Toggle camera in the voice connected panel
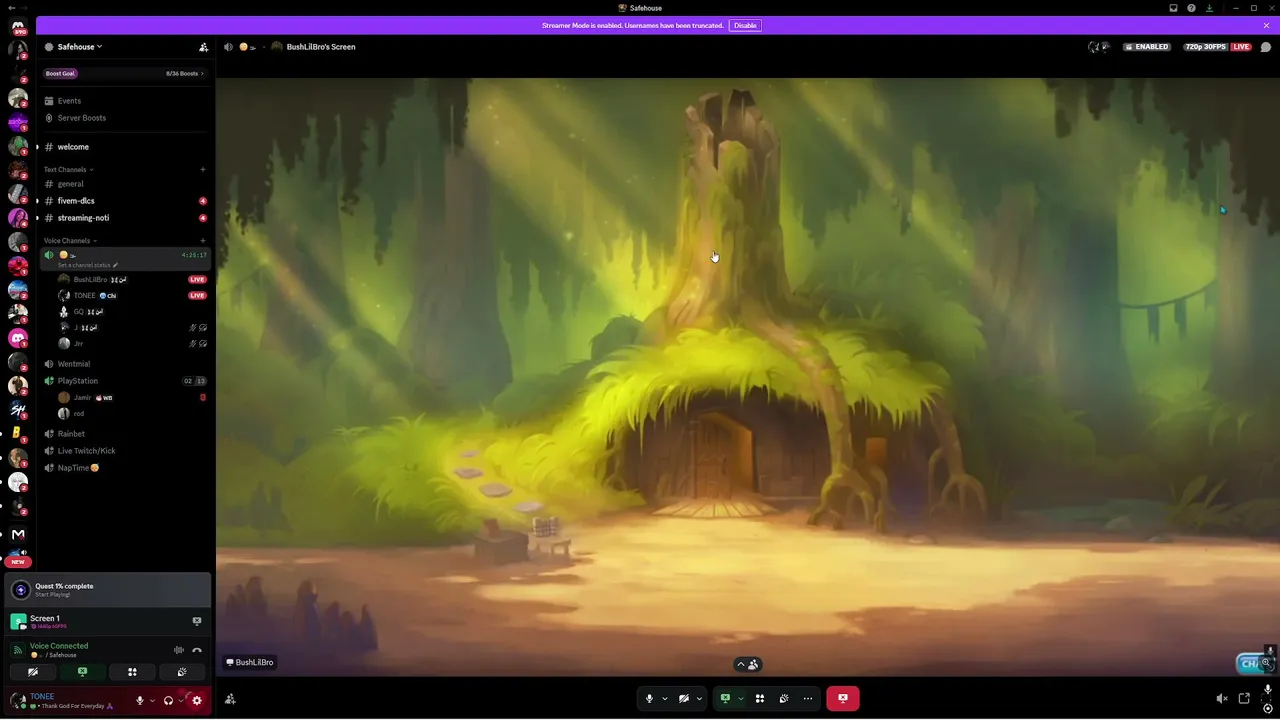Screen dimensions: 1280x720 pyautogui.click(x=32, y=672)
